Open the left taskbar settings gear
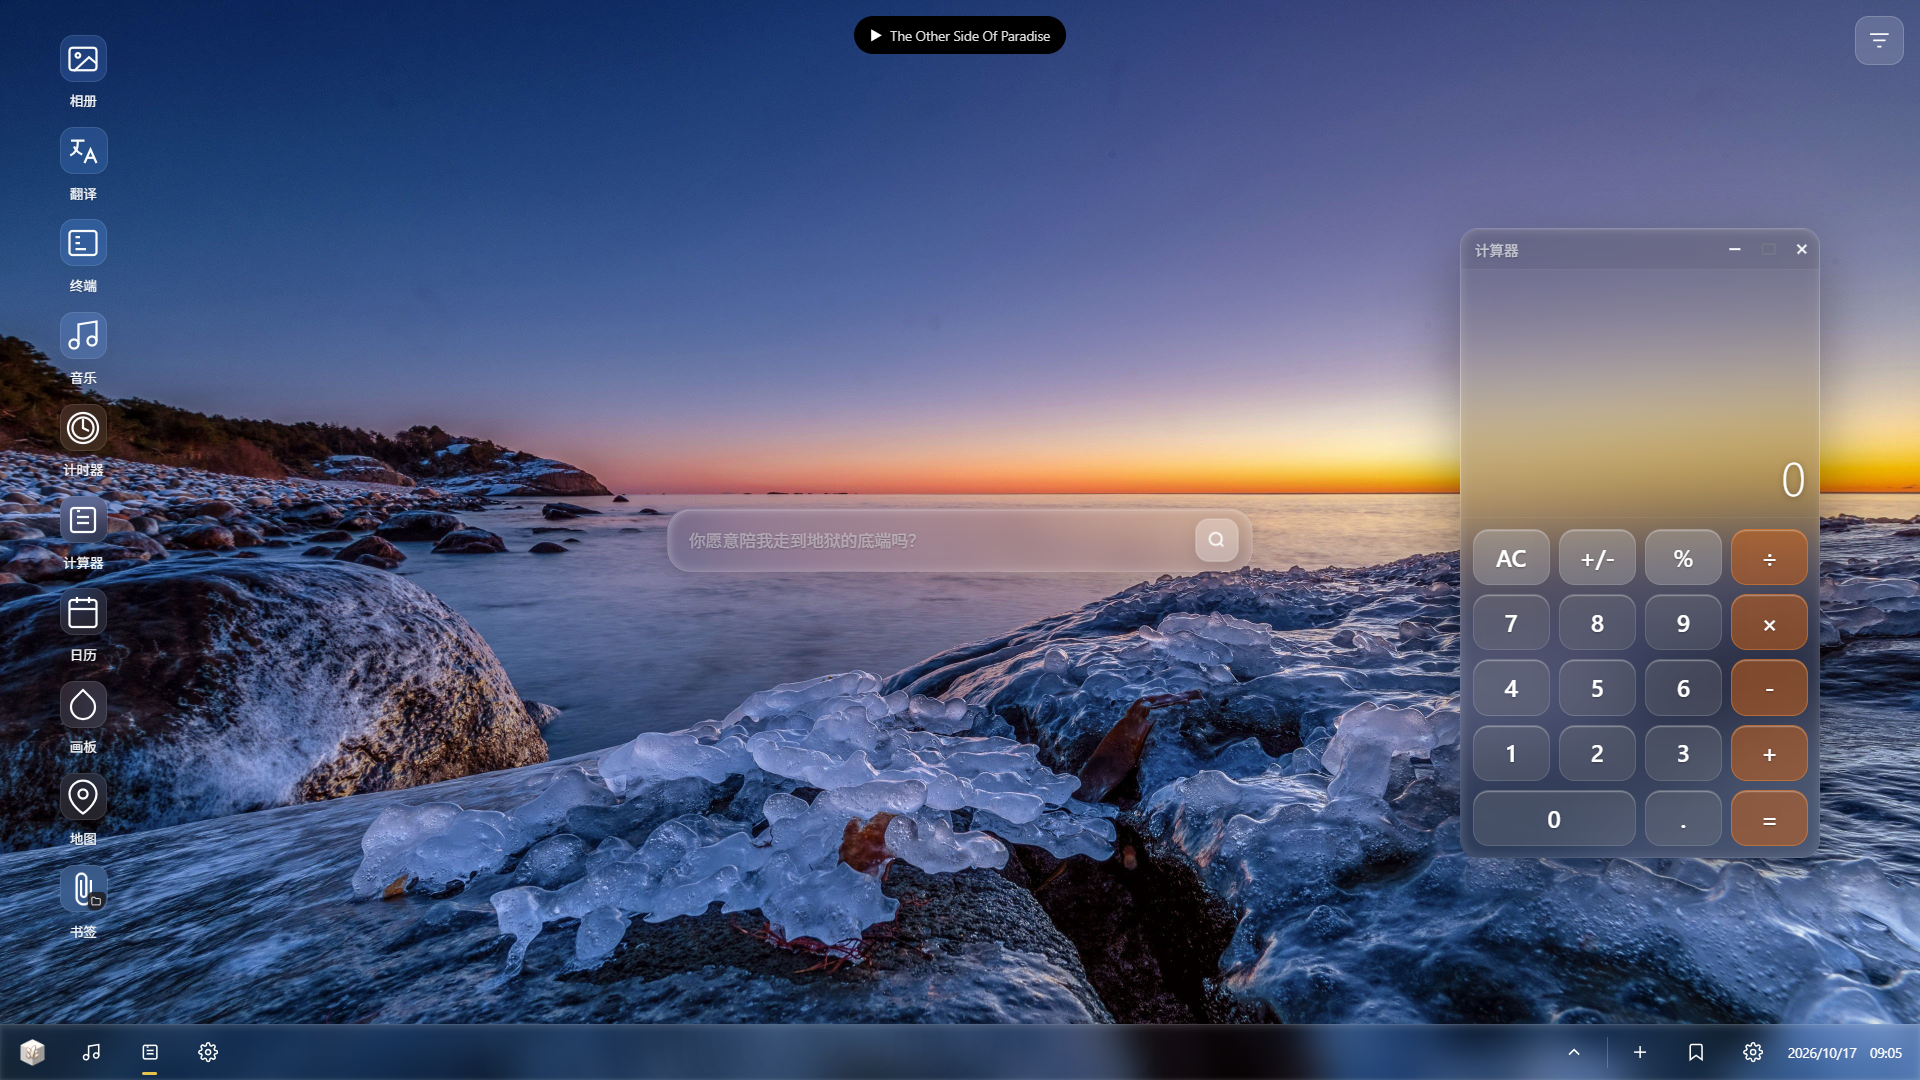 pyautogui.click(x=208, y=1052)
